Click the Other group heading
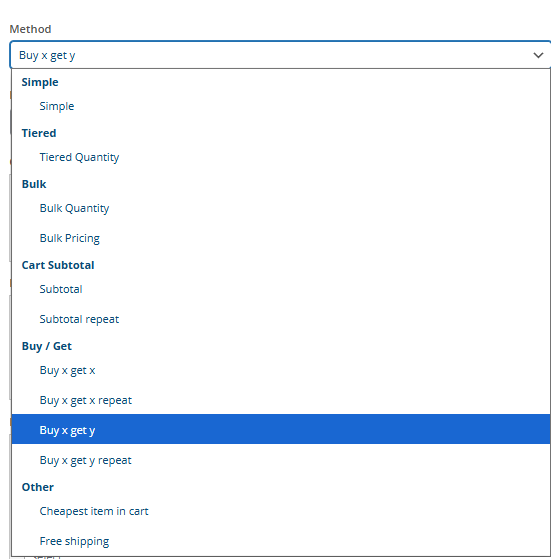 coord(38,487)
